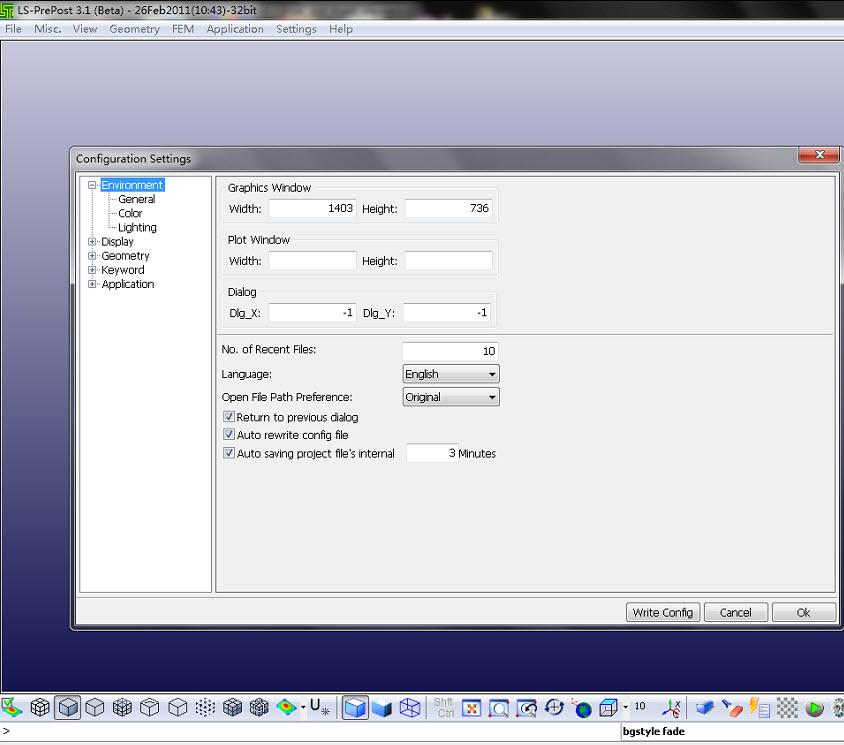Open the Geometry menu
Screen dimensions: 844x745
coord(135,29)
